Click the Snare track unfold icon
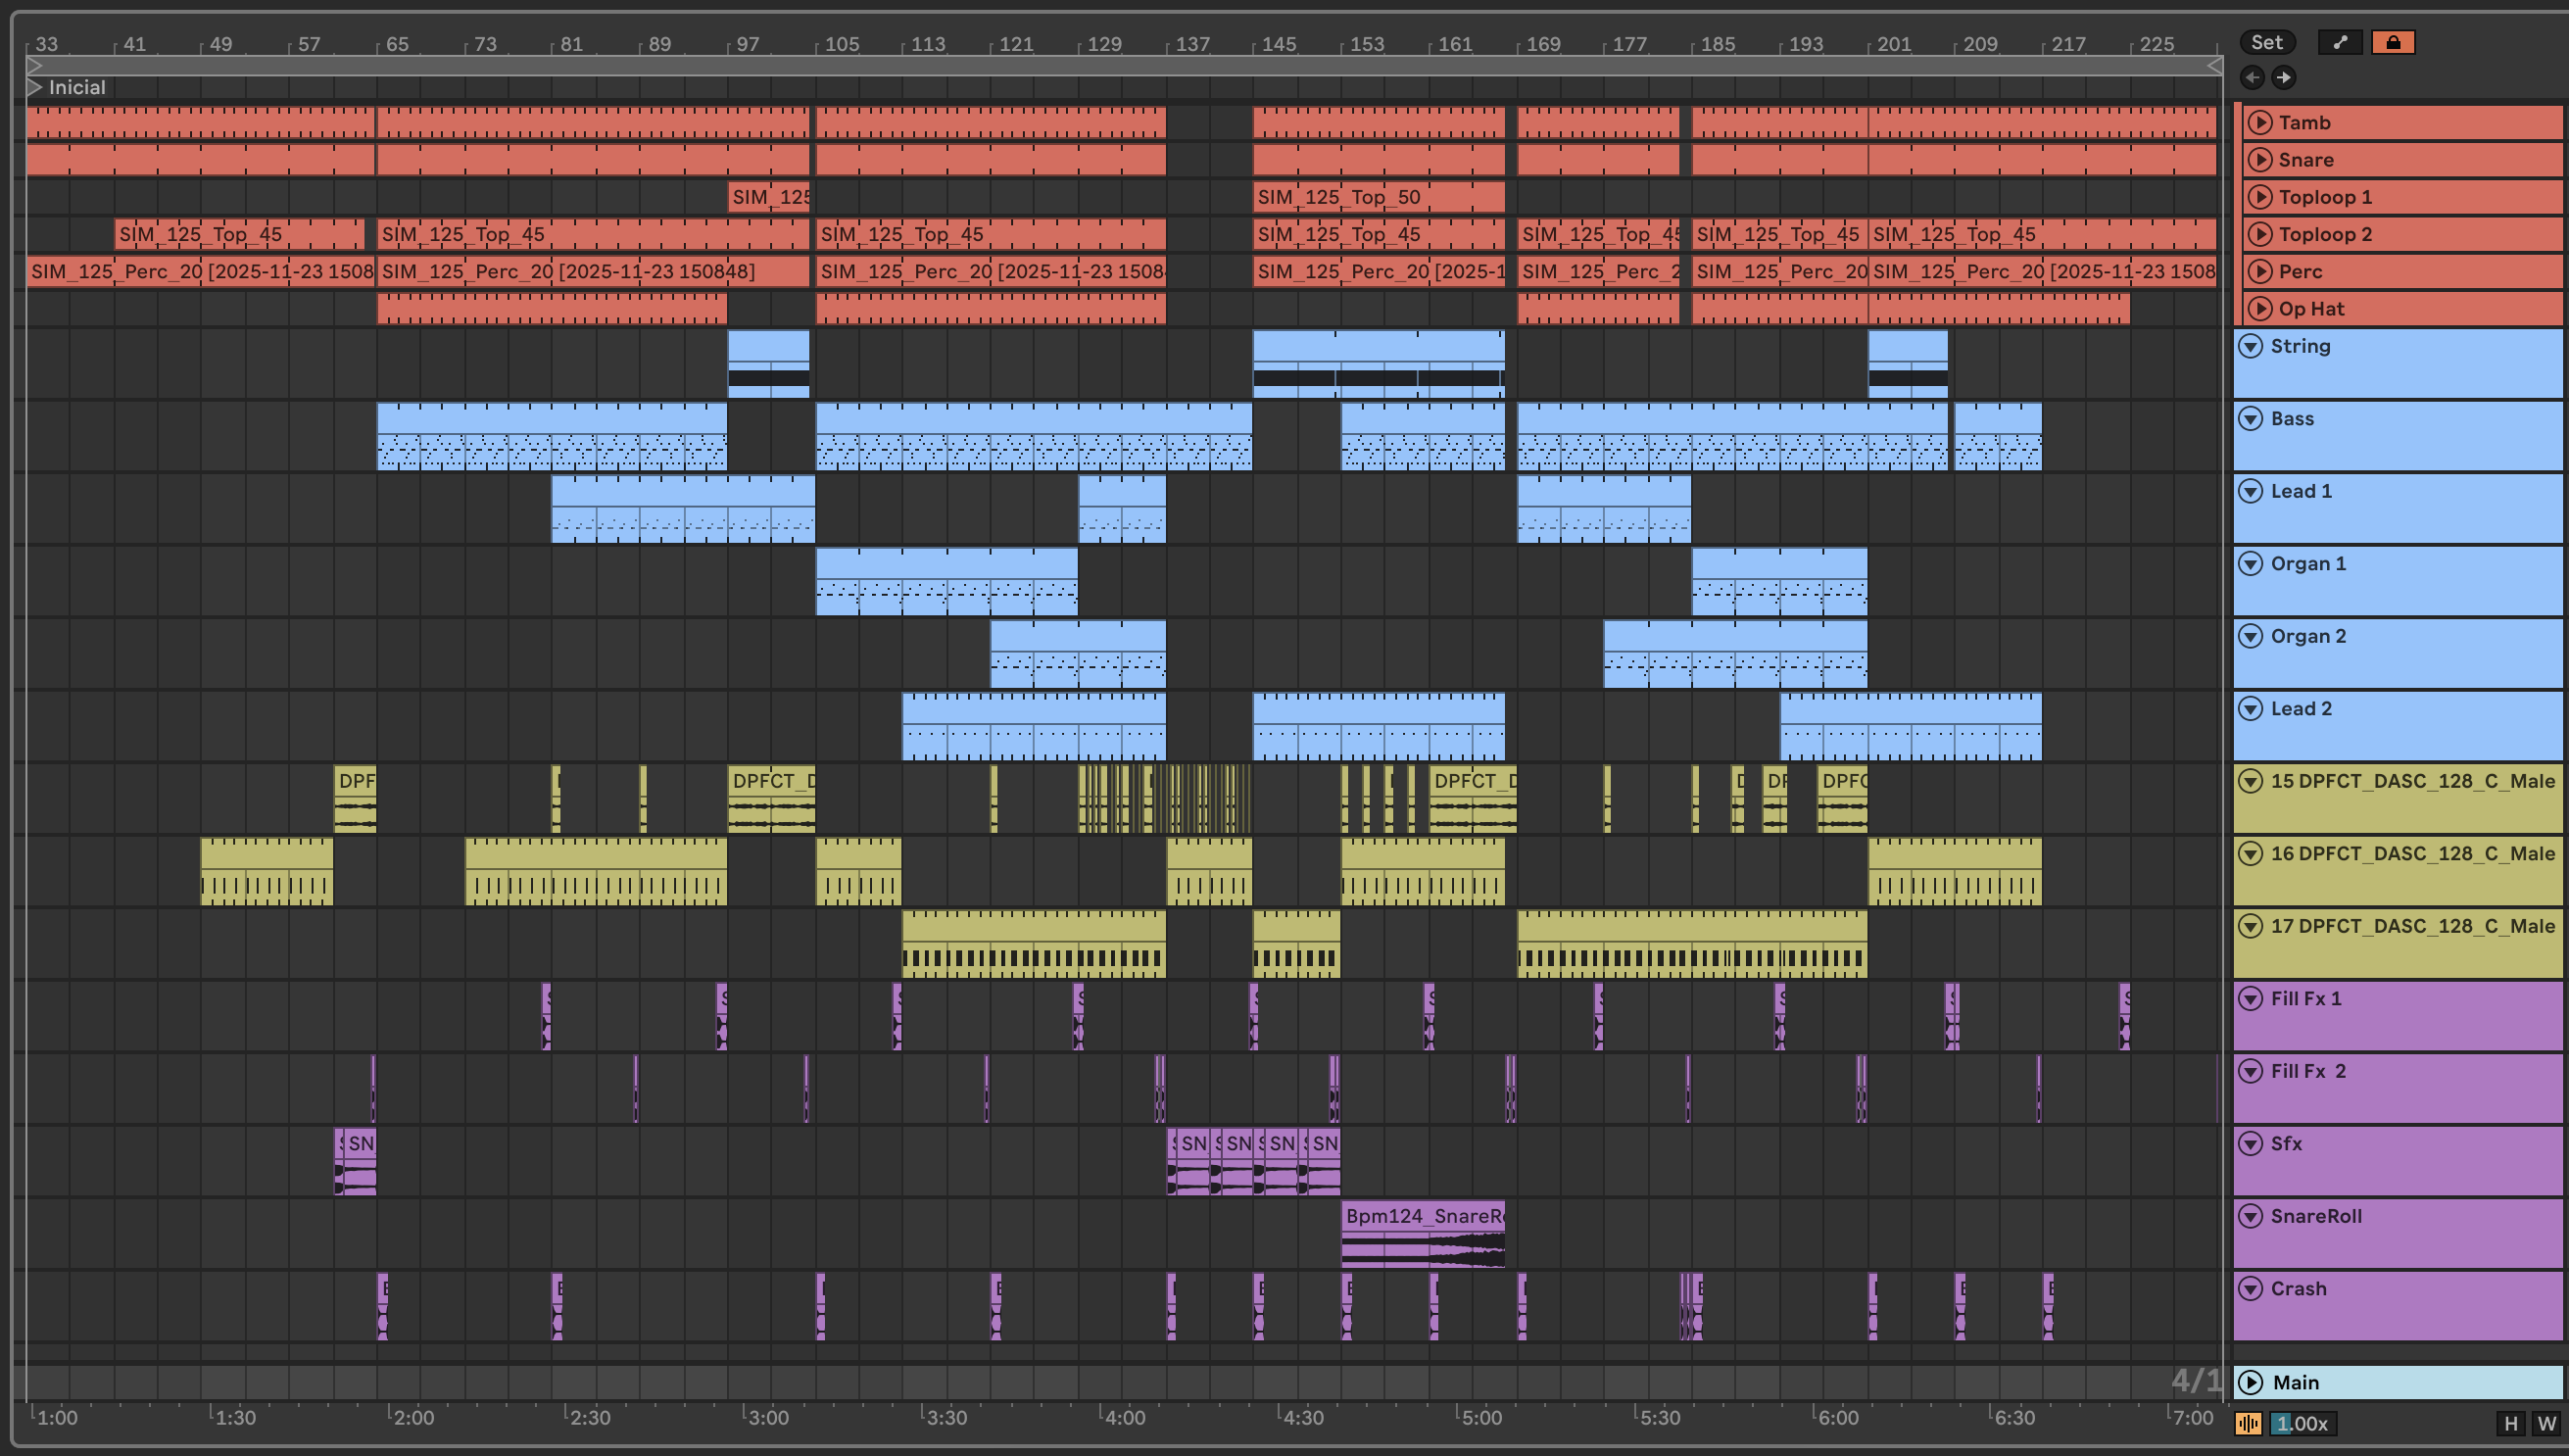 (2259, 160)
